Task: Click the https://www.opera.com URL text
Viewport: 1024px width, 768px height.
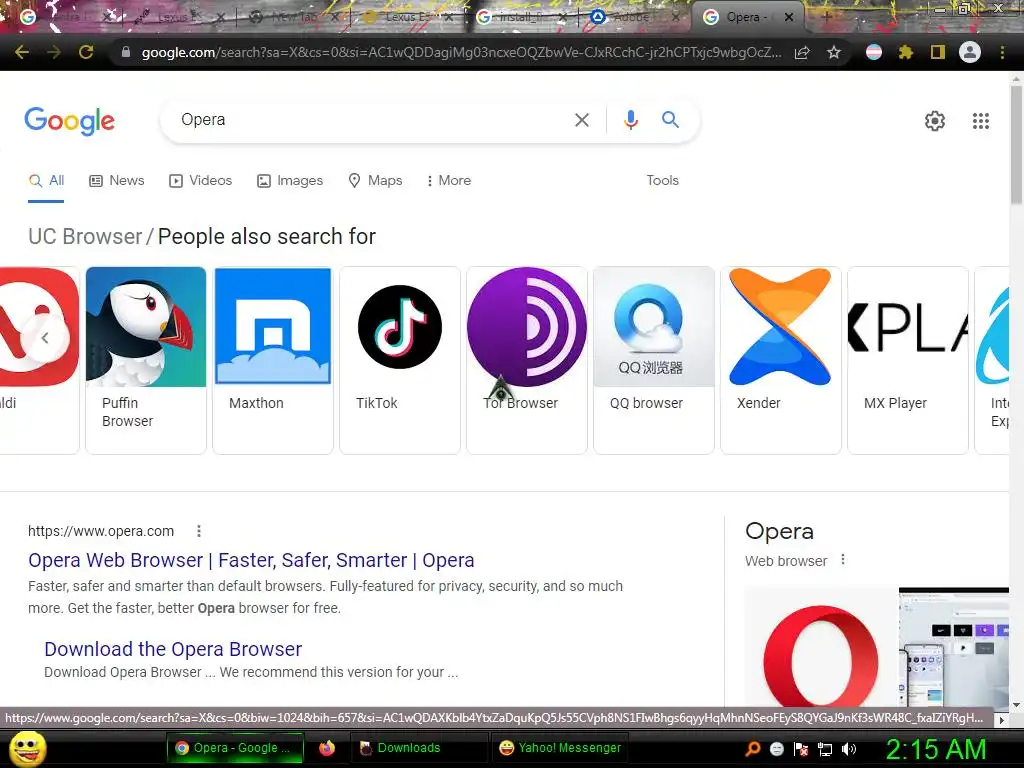Action: (x=101, y=532)
